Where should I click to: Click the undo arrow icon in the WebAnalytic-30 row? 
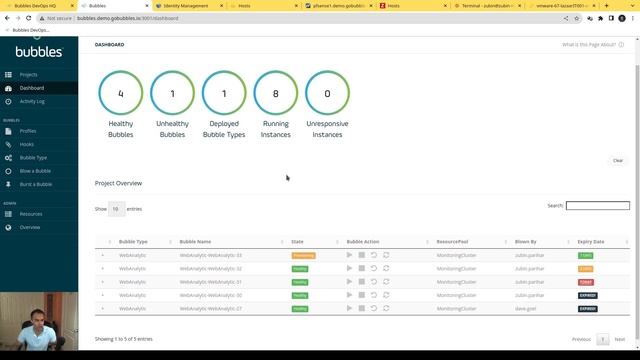374,295
